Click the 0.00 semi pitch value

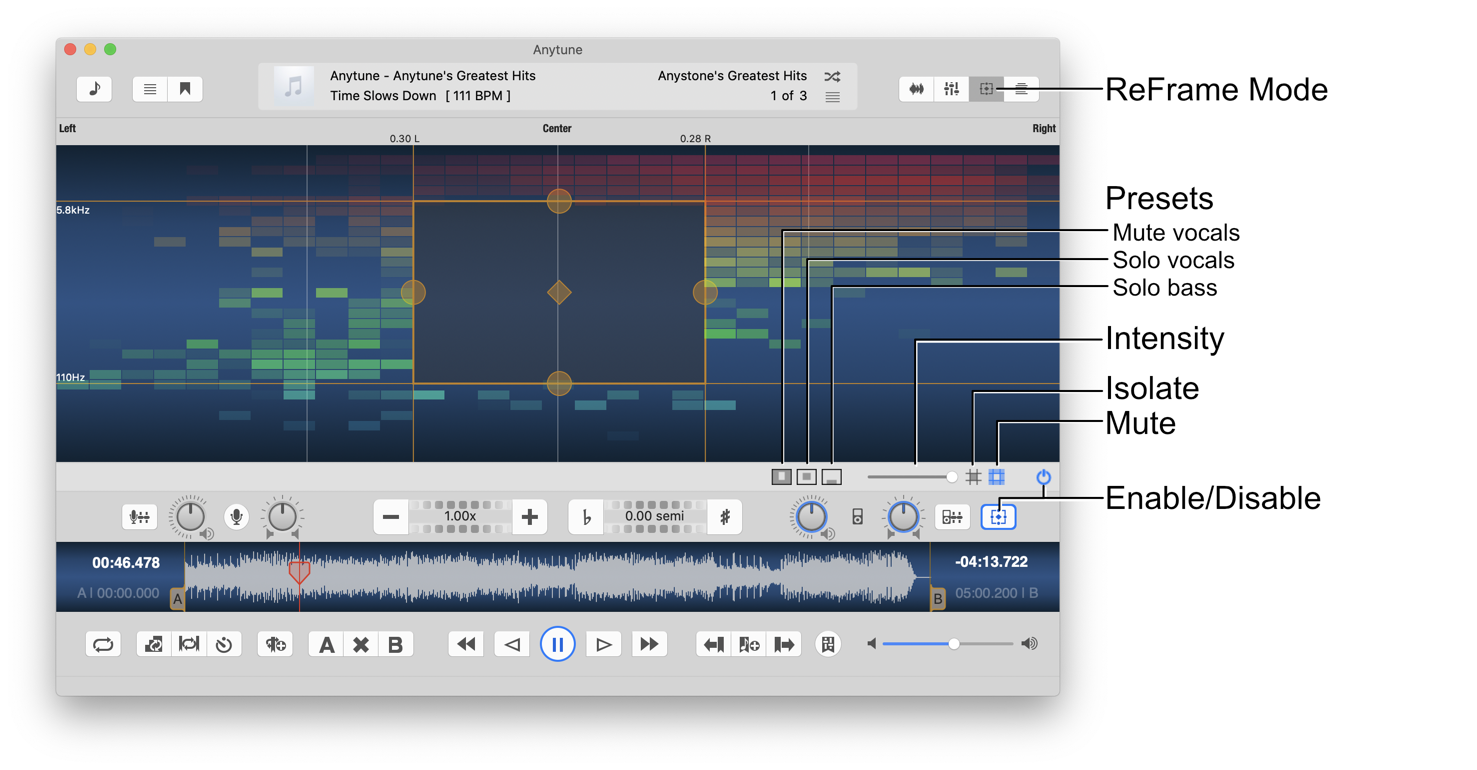click(x=655, y=517)
